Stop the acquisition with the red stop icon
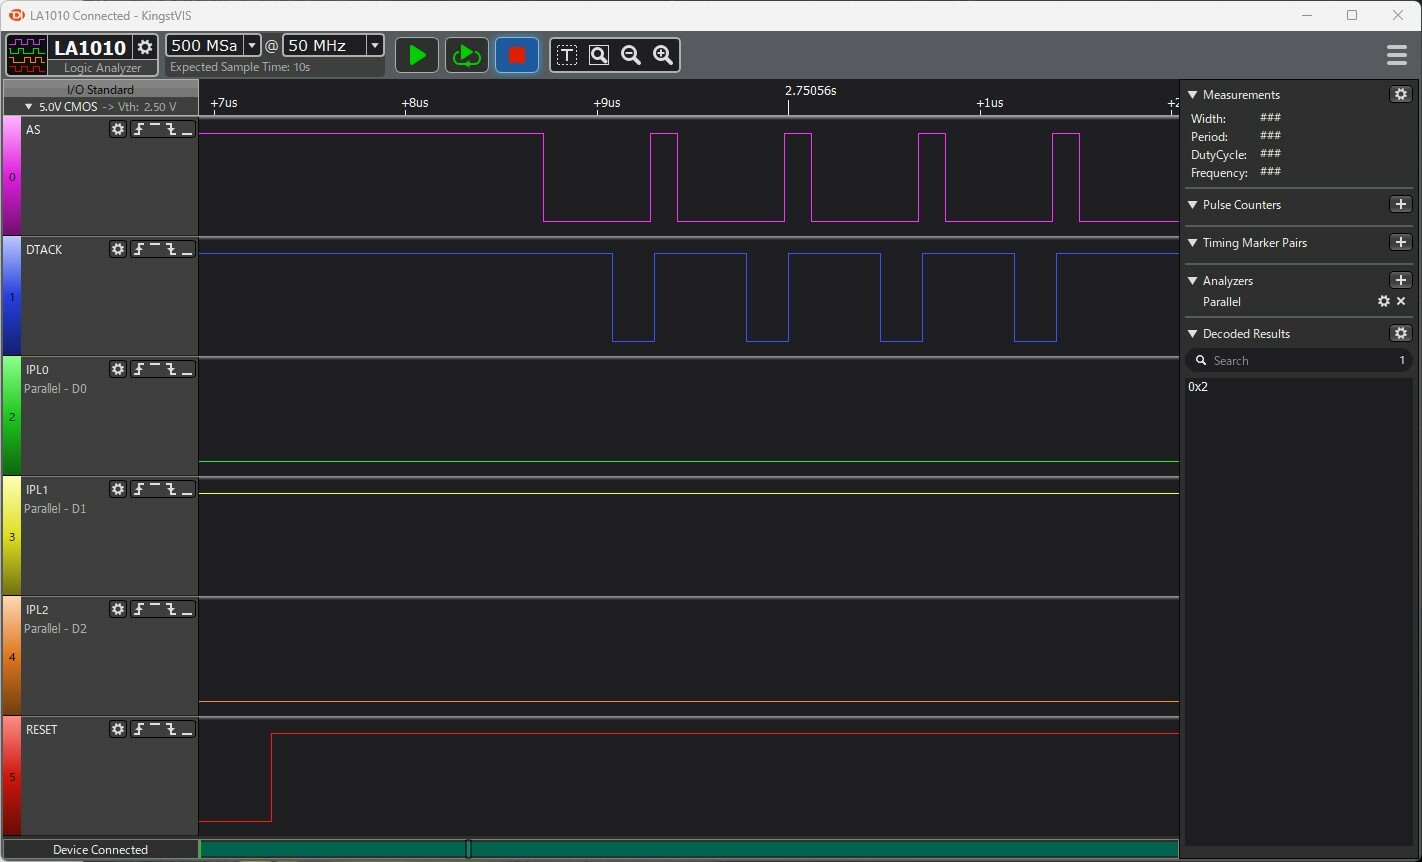 click(x=517, y=55)
